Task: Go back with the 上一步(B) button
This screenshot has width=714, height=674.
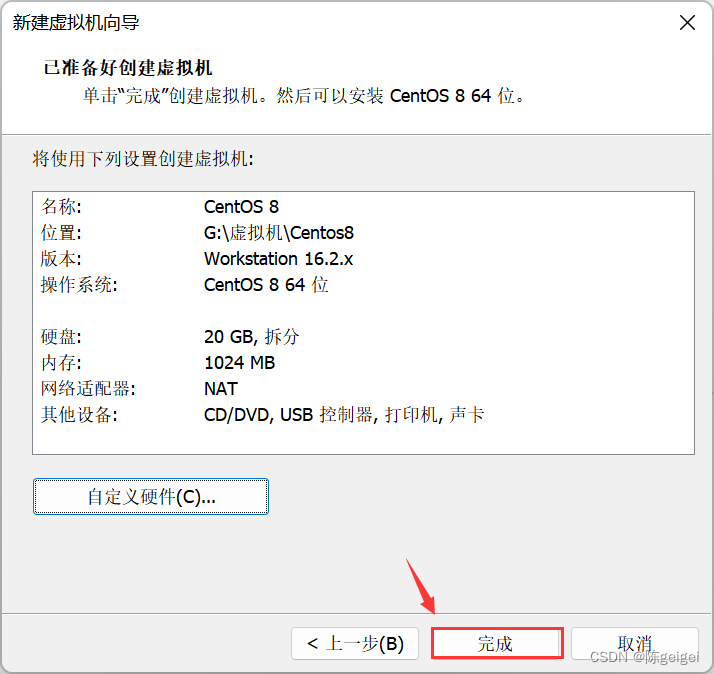Action: point(355,643)
